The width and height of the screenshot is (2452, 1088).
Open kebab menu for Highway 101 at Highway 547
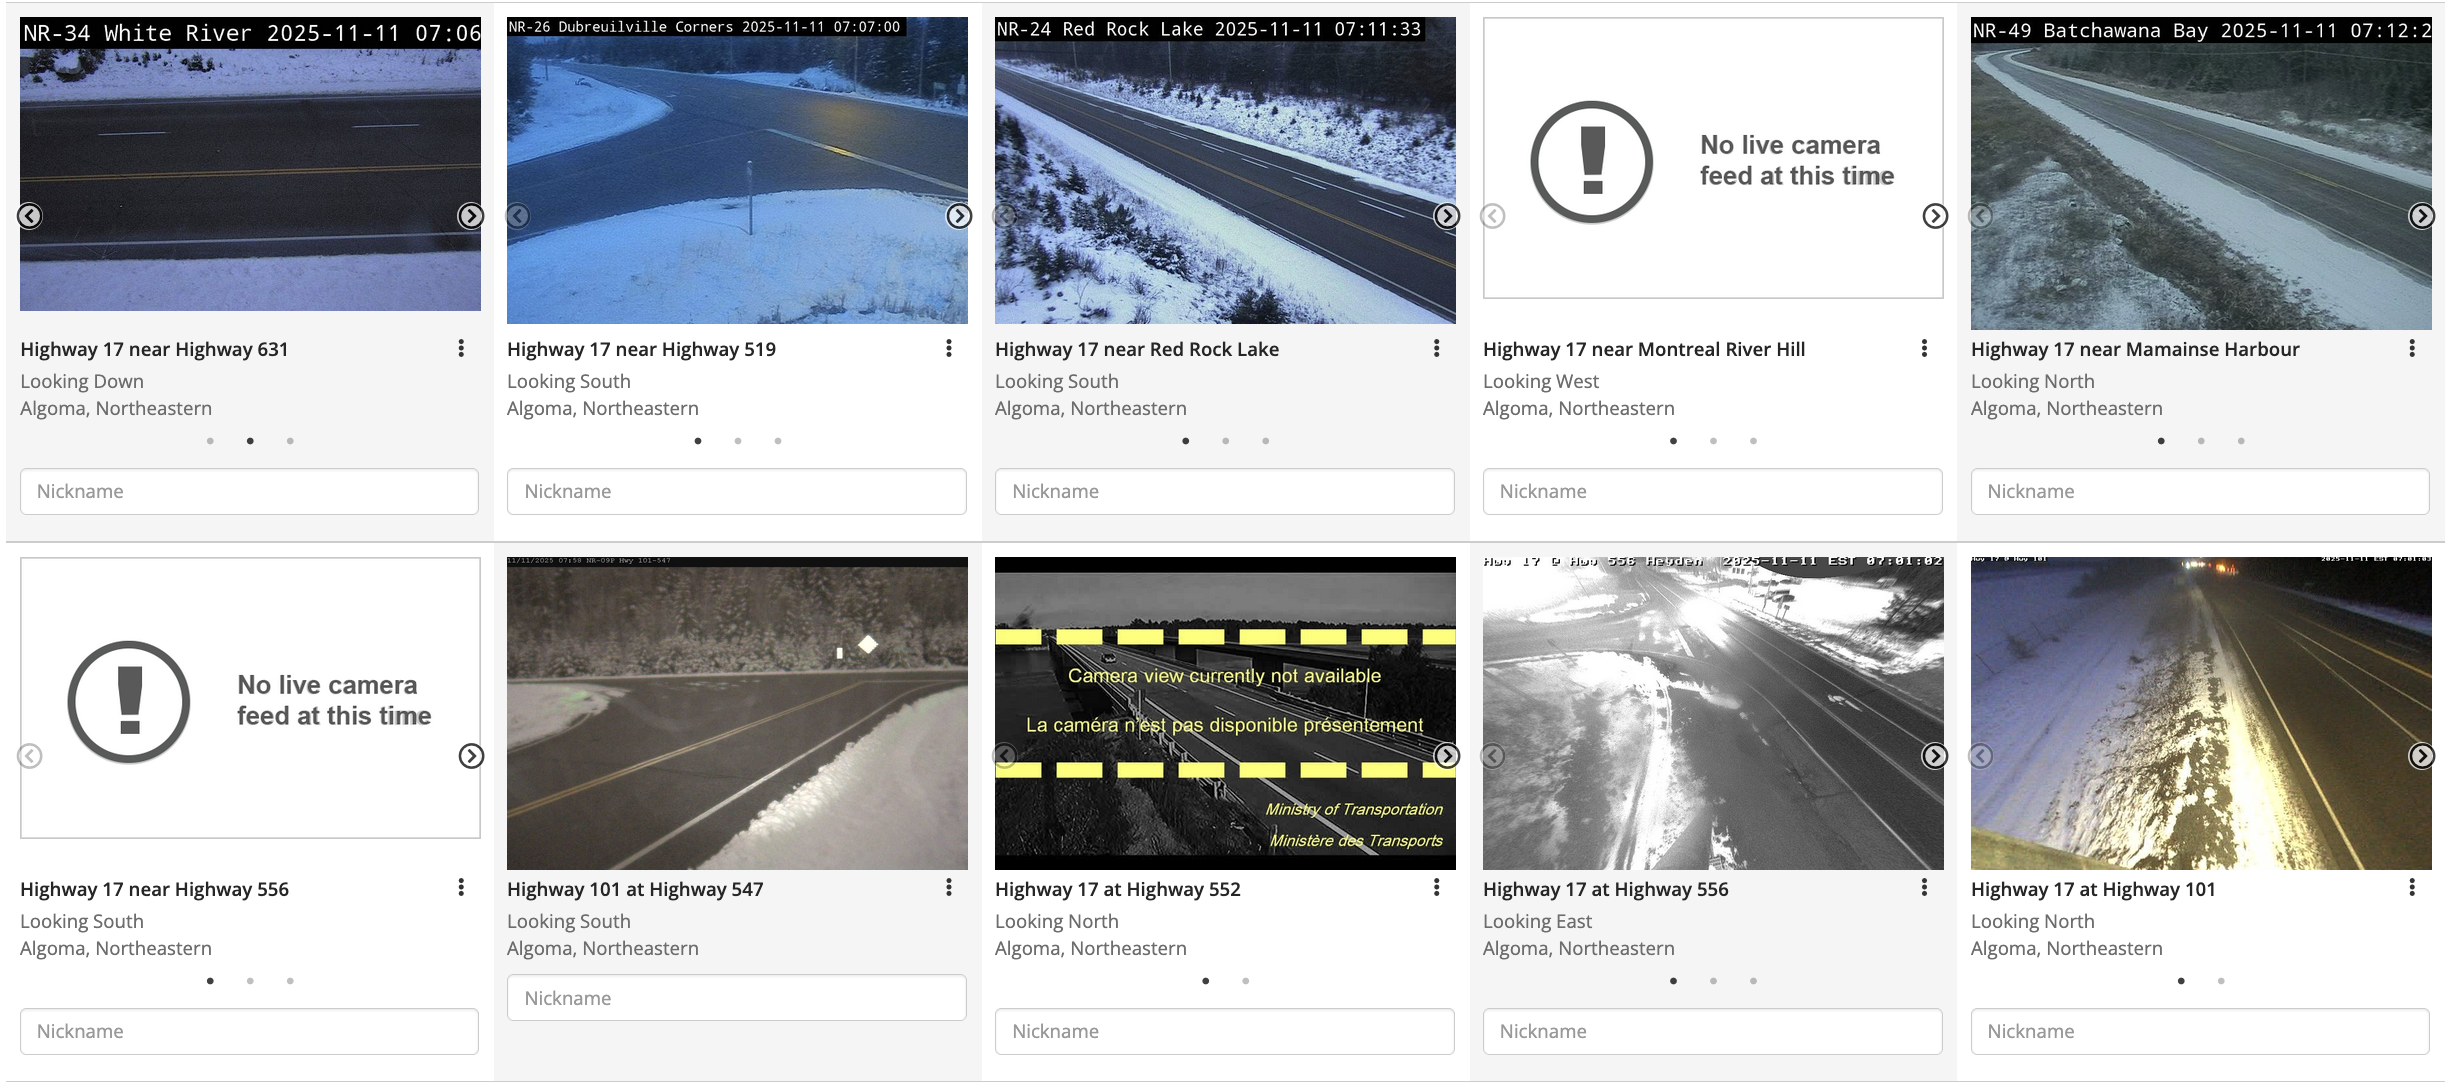tap(949, 888)
